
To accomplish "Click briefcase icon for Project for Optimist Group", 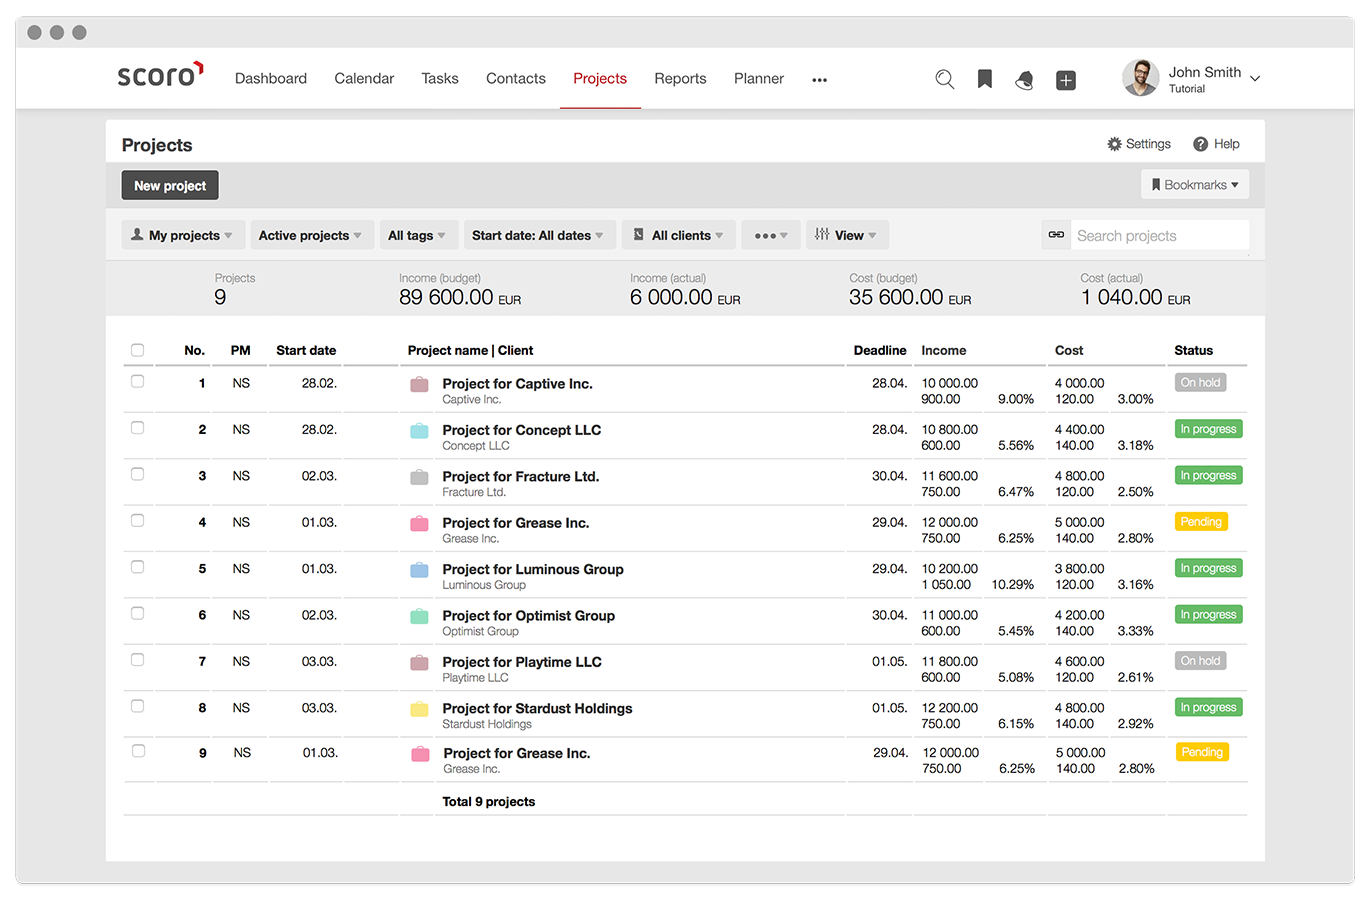I will point(419,617).
